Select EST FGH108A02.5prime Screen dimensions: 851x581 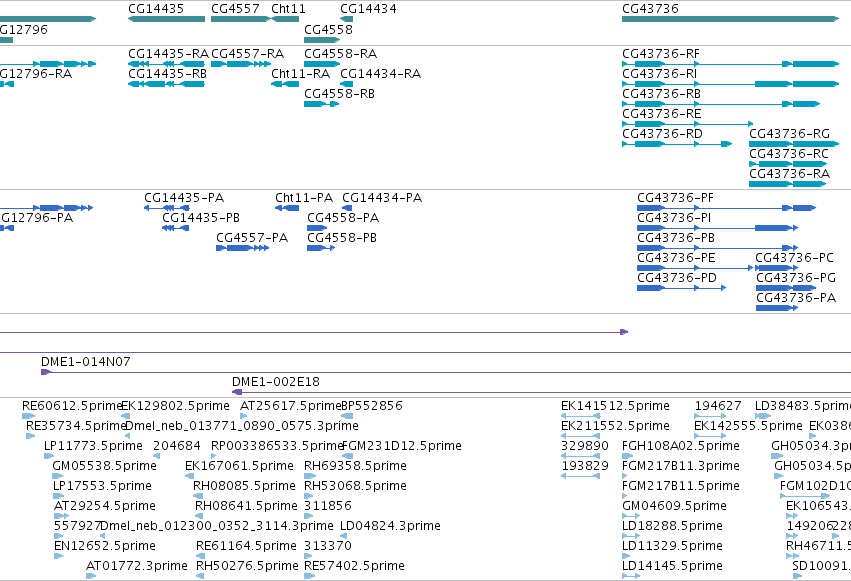[x=681, y=446]
